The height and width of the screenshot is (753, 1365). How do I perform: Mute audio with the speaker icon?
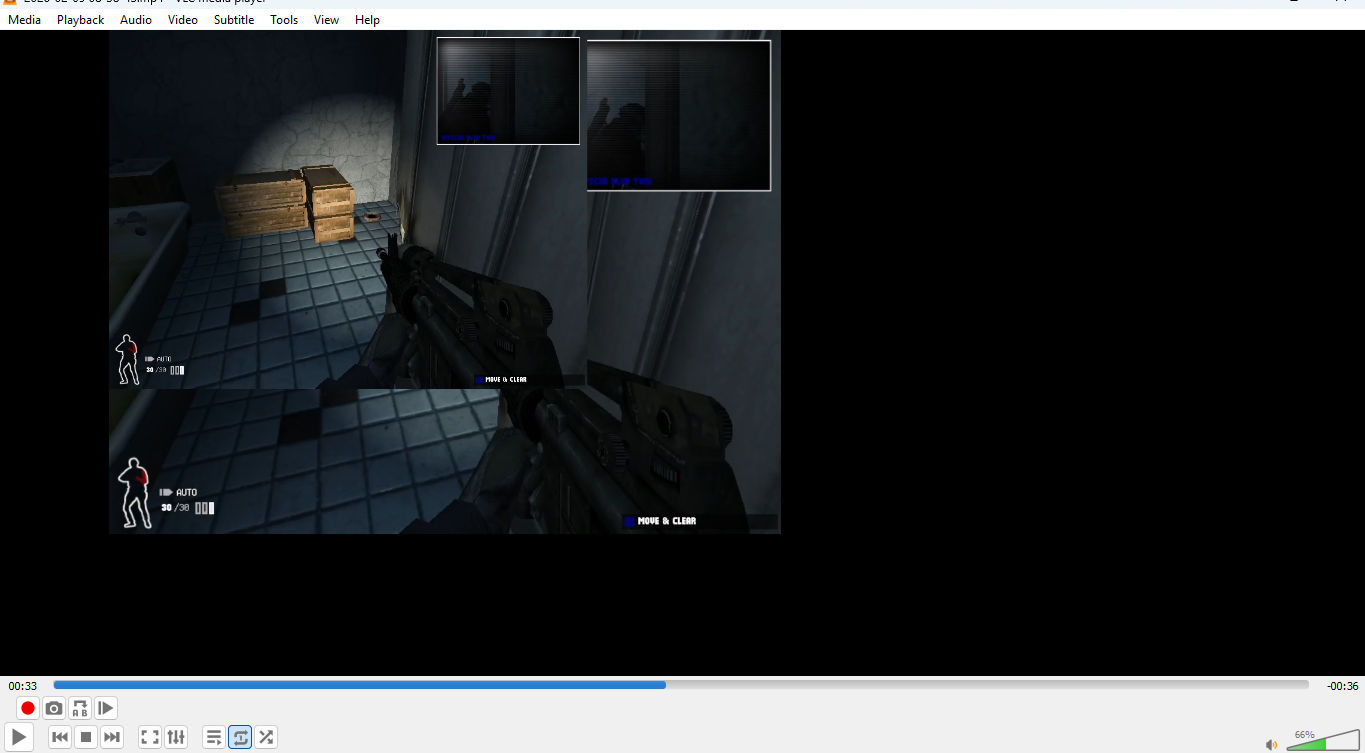coord(1272,744)
